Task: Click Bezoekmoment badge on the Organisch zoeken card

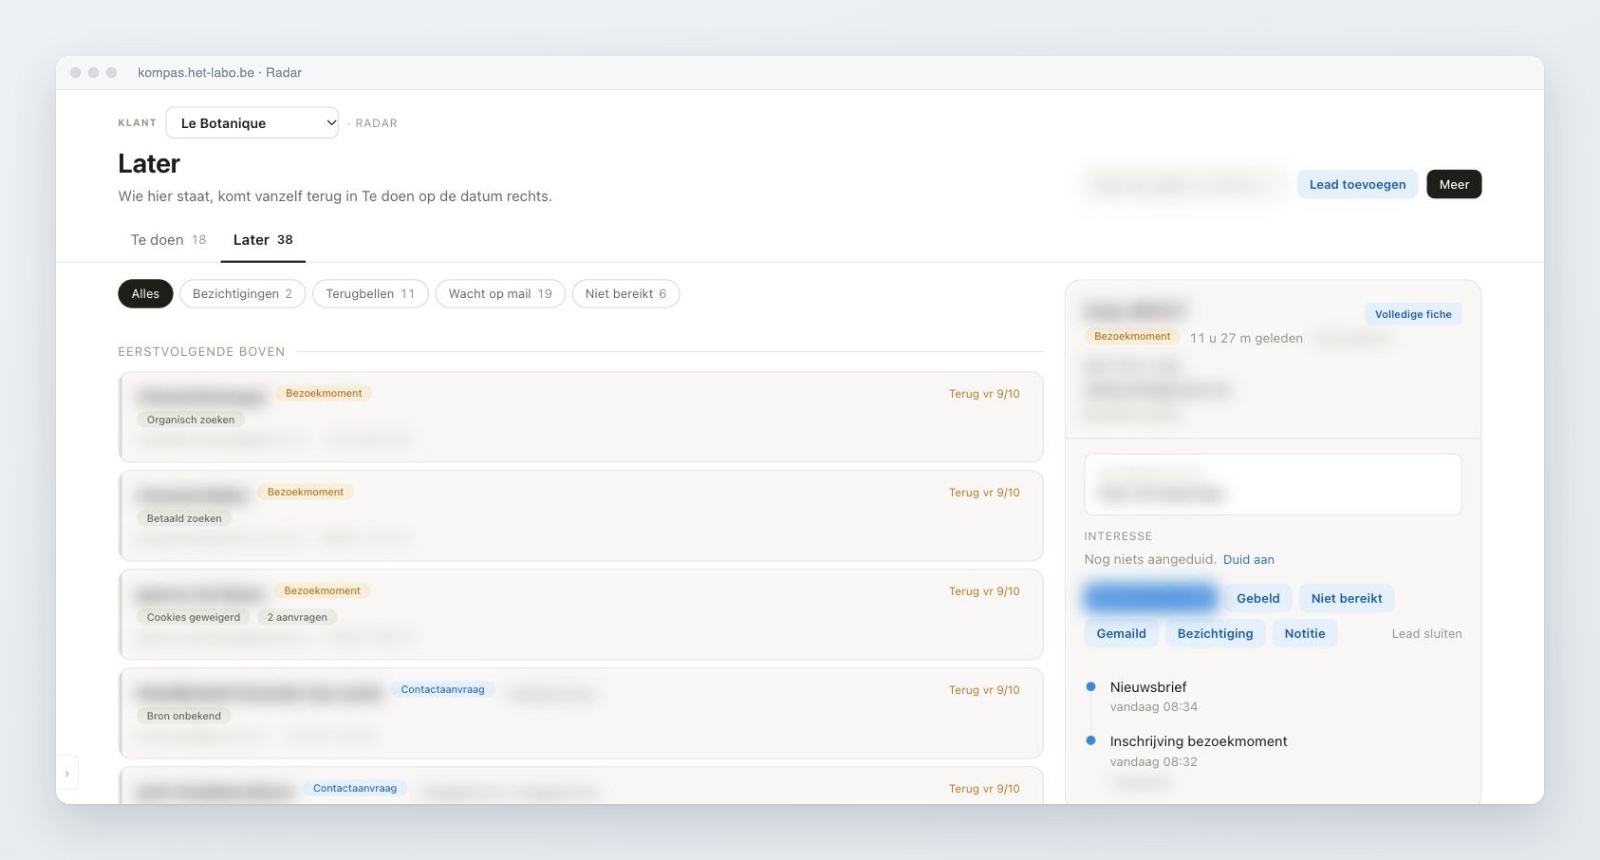Action: pos(324,394)
